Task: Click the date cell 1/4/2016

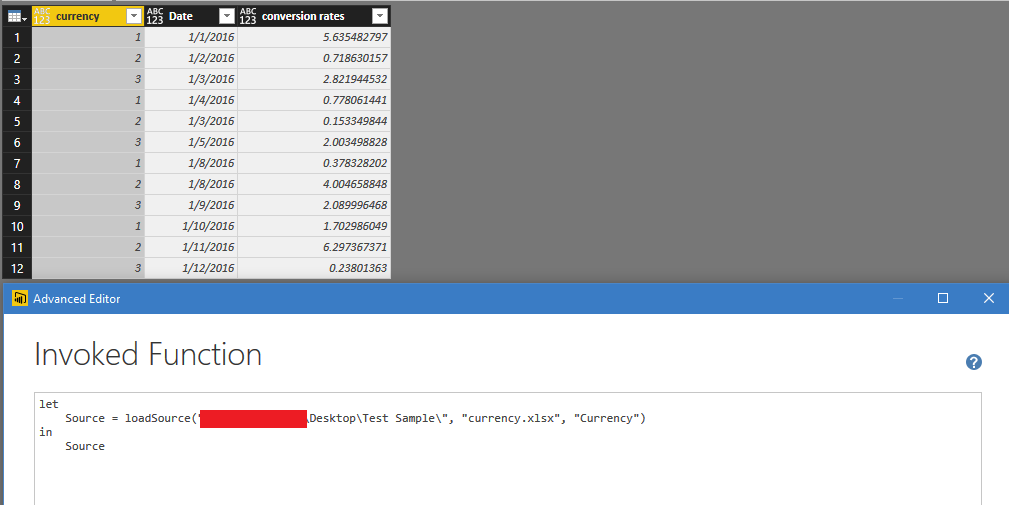Action: pyautogui.click(x=191, y=100)
